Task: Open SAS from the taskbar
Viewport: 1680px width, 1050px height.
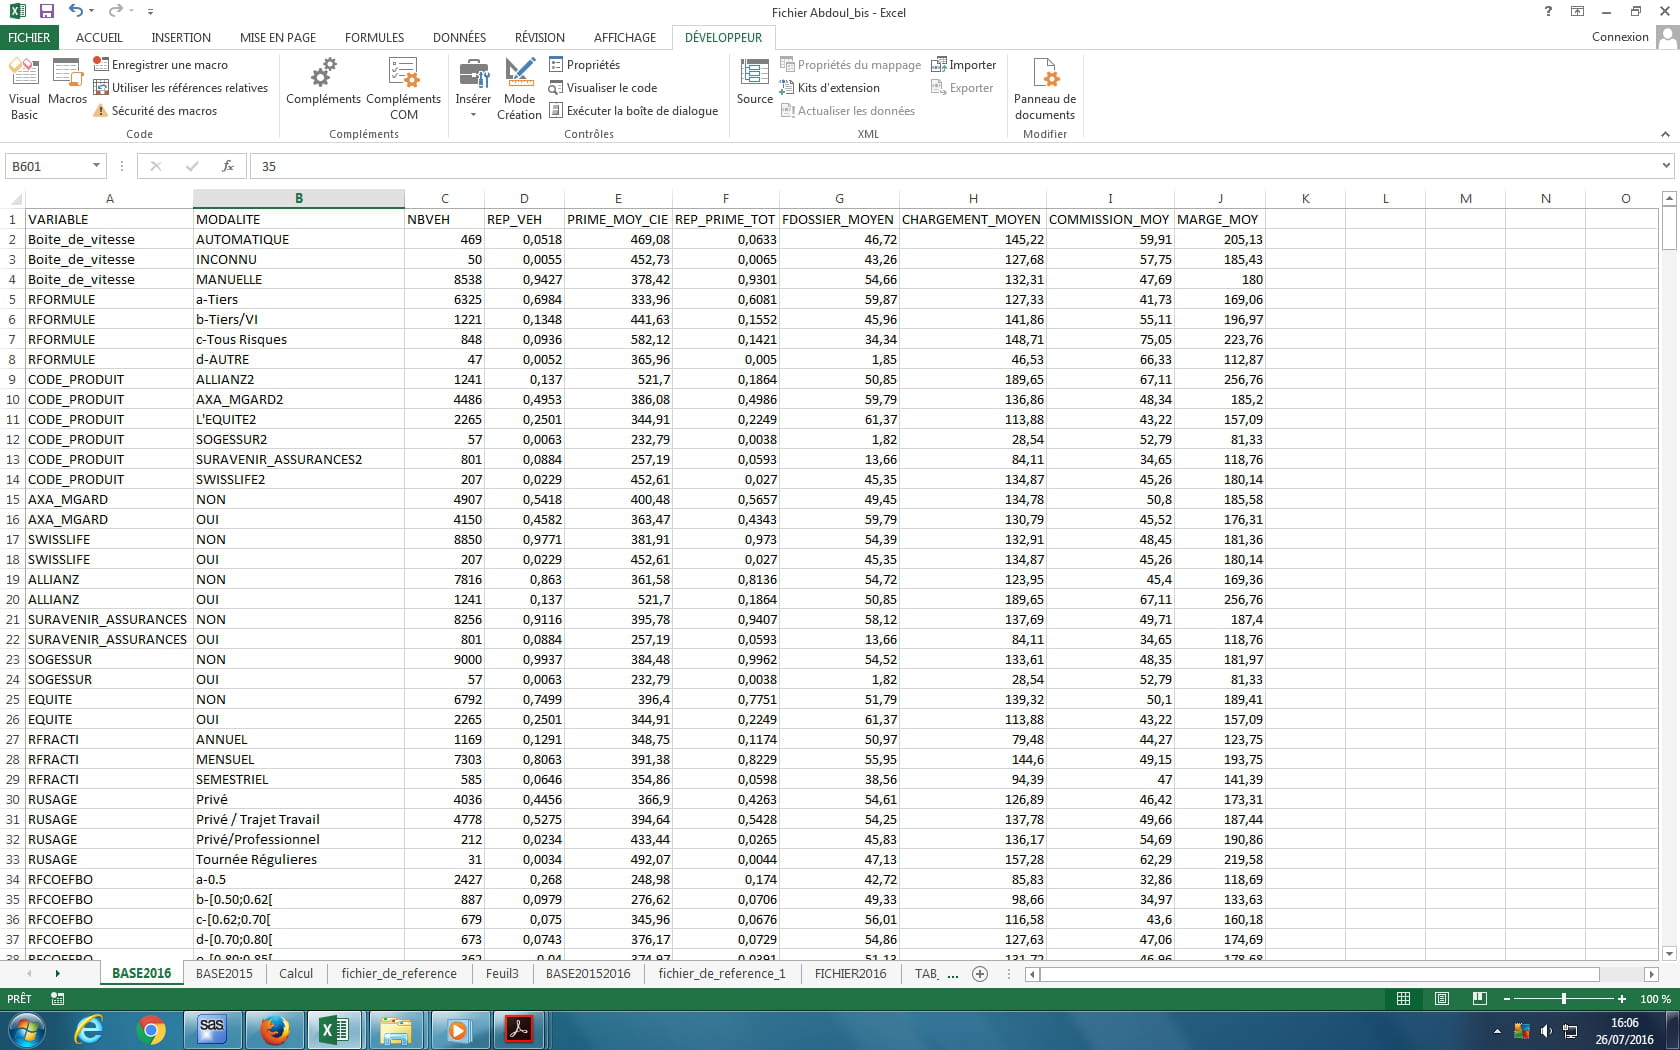Action: coord(212,1029)
